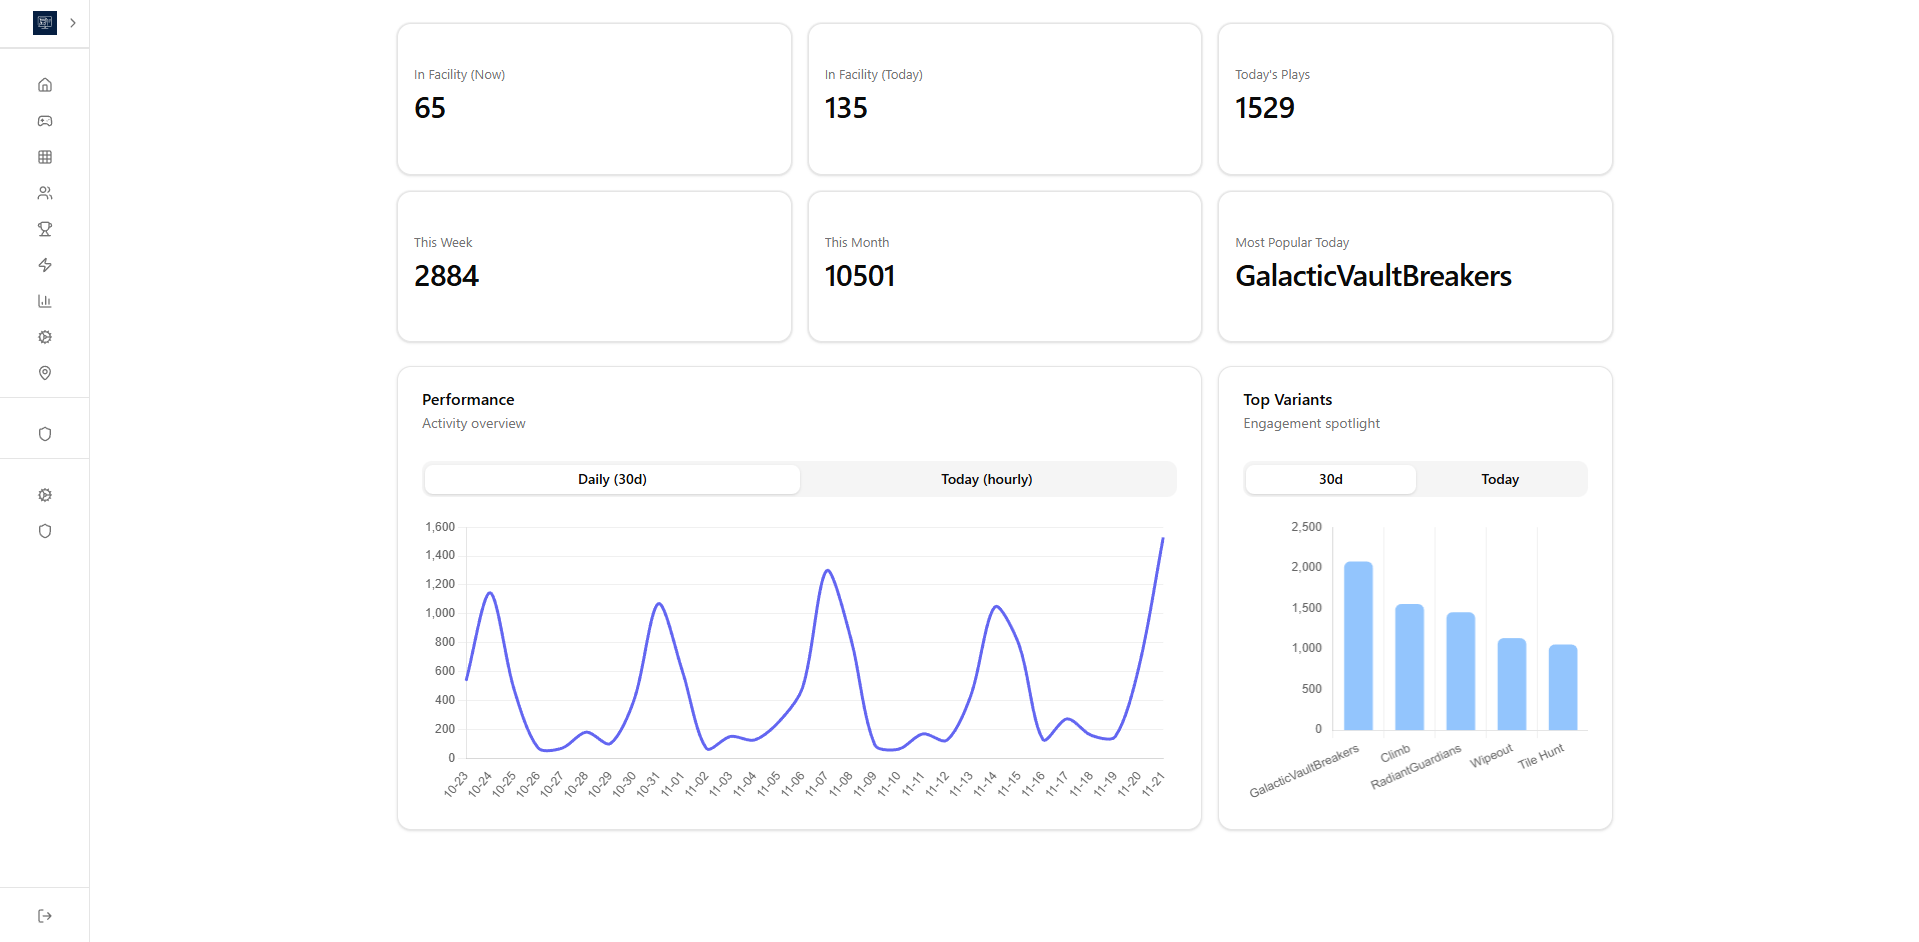This screenshot has width=1919, height=942.
Task: Click the Tile Hunt bar in Top Variants
Action: 1562,687
